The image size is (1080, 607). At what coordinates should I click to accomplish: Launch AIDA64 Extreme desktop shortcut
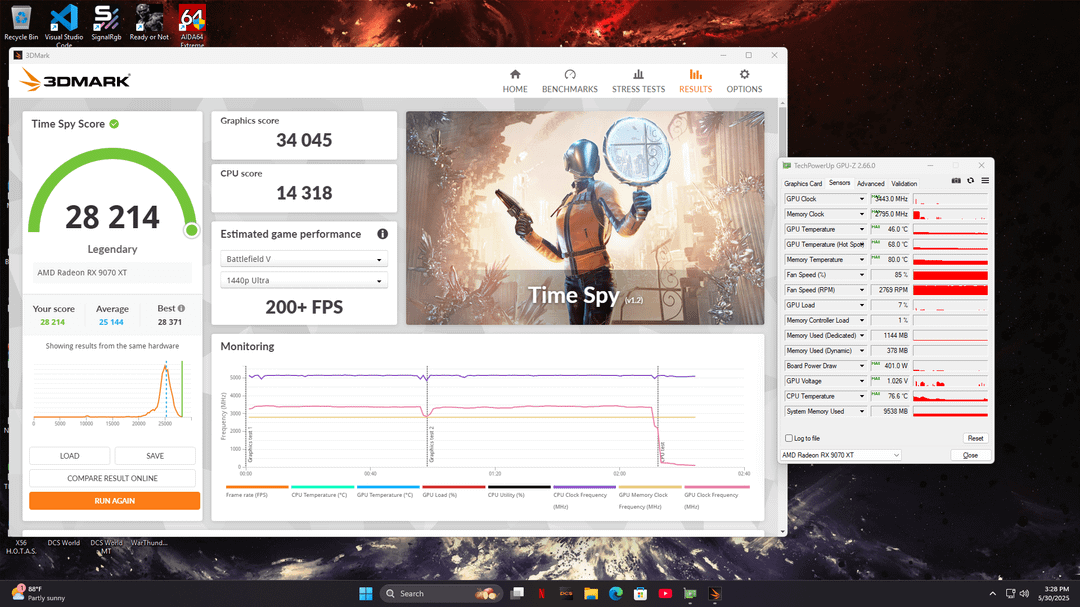[191, 24]
